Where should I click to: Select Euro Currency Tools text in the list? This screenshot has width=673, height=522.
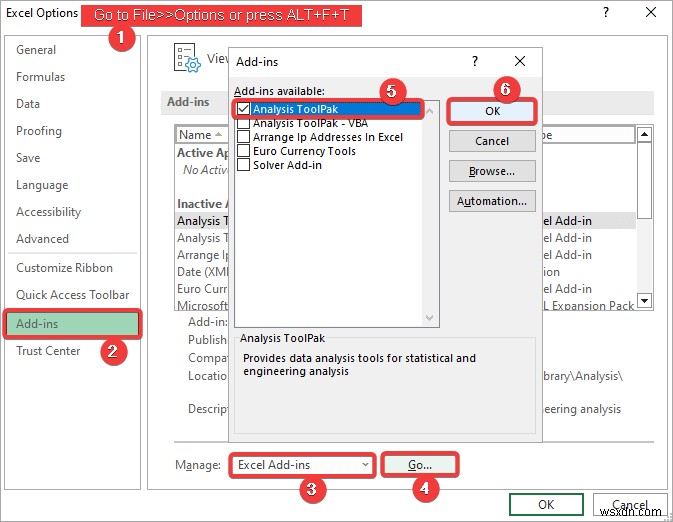pos(304,151)
